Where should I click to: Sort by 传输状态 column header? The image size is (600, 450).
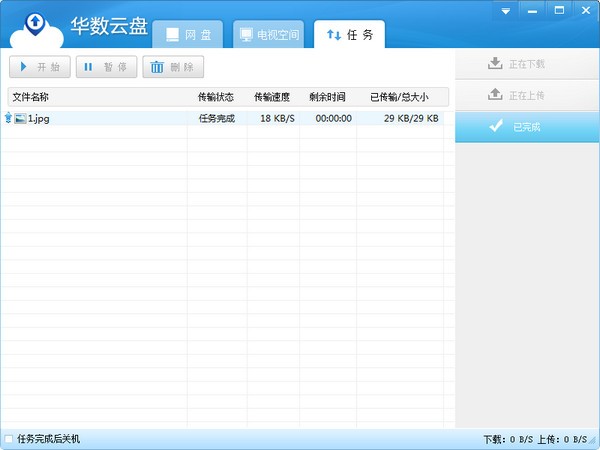(216, 97)
